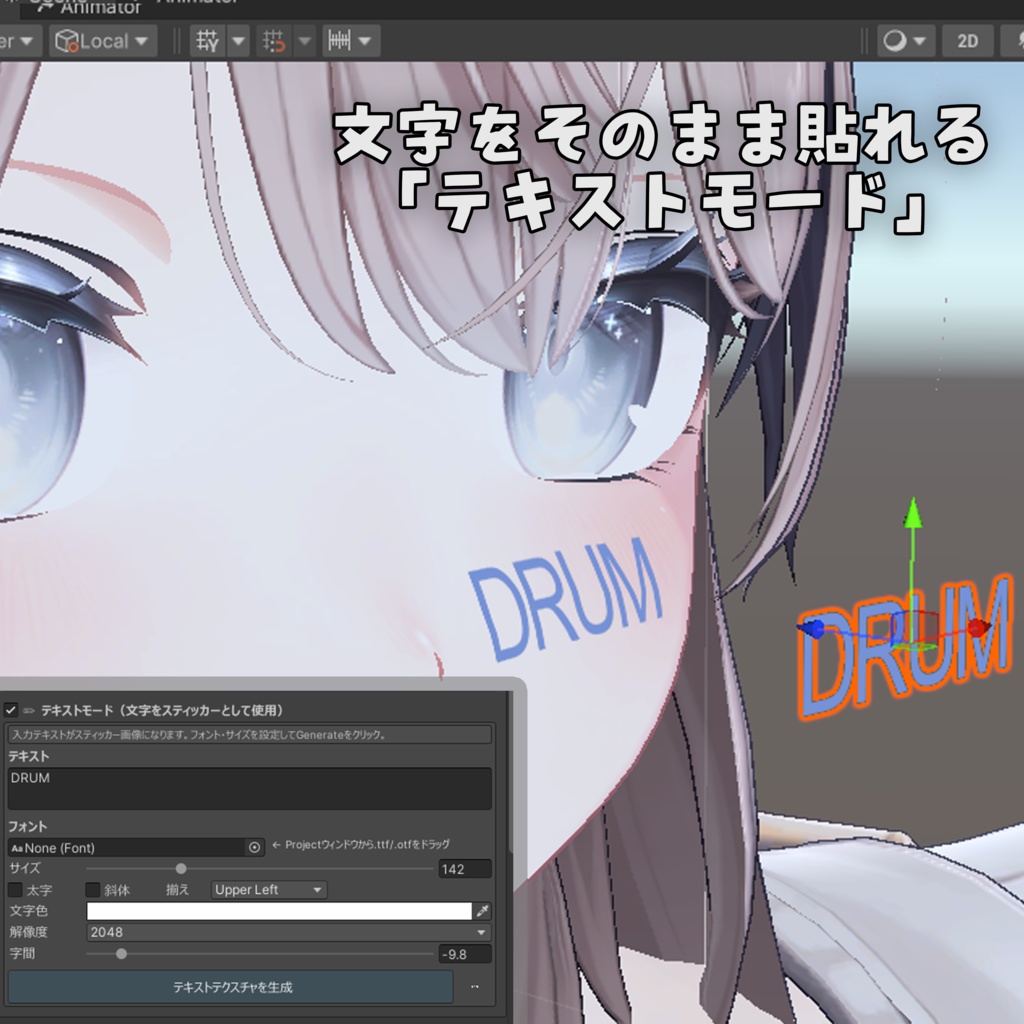This screenshot has width=1024, height=1024.
Task: Click the green Y-axis gizmo arrow
Action: [913, 513]
